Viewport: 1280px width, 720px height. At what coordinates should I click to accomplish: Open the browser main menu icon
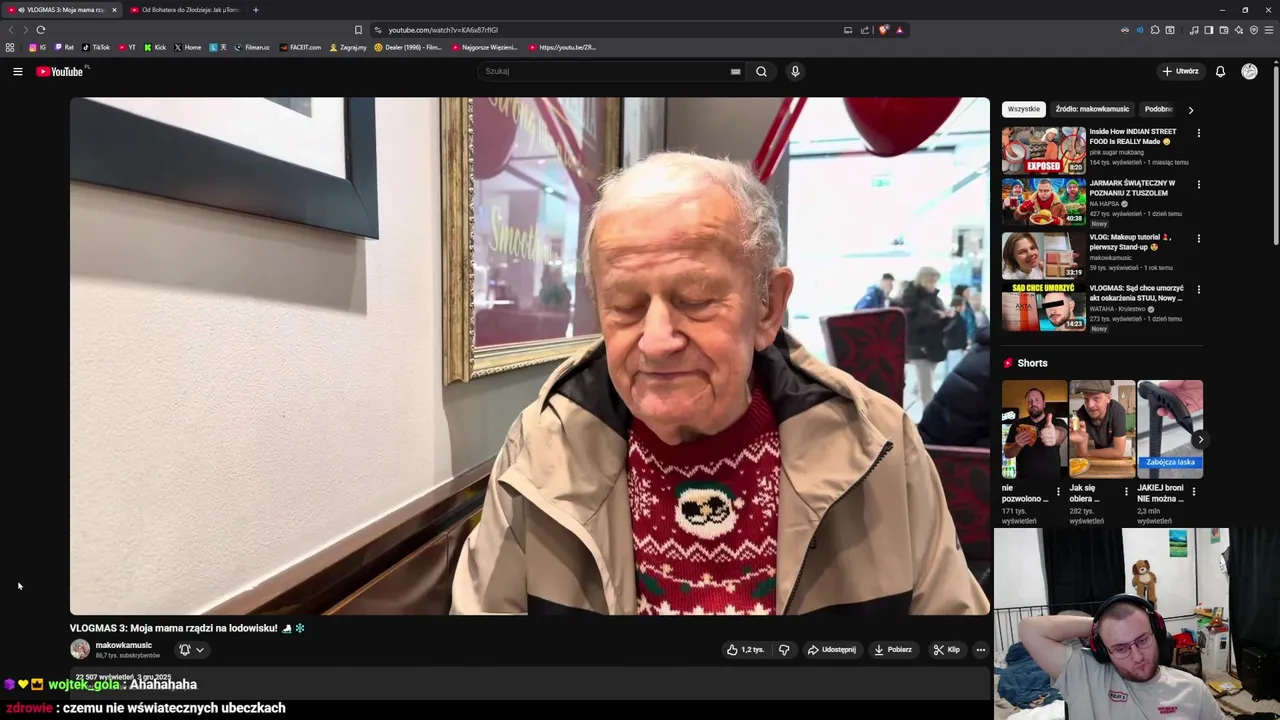click(1269, 30)
